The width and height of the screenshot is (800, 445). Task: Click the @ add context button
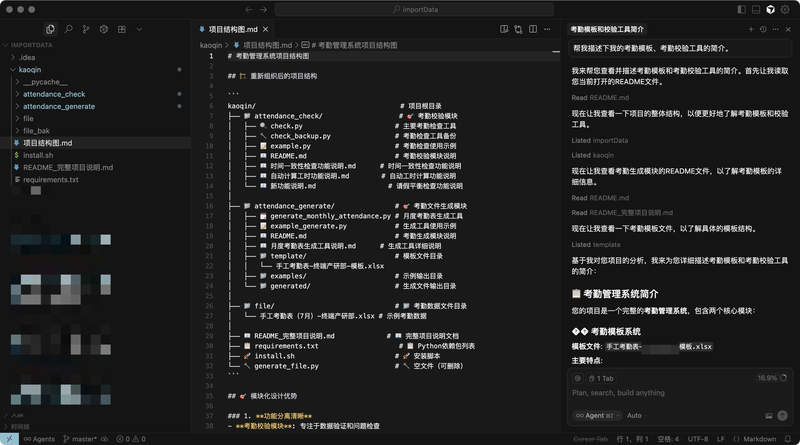[x=578, y=378]
